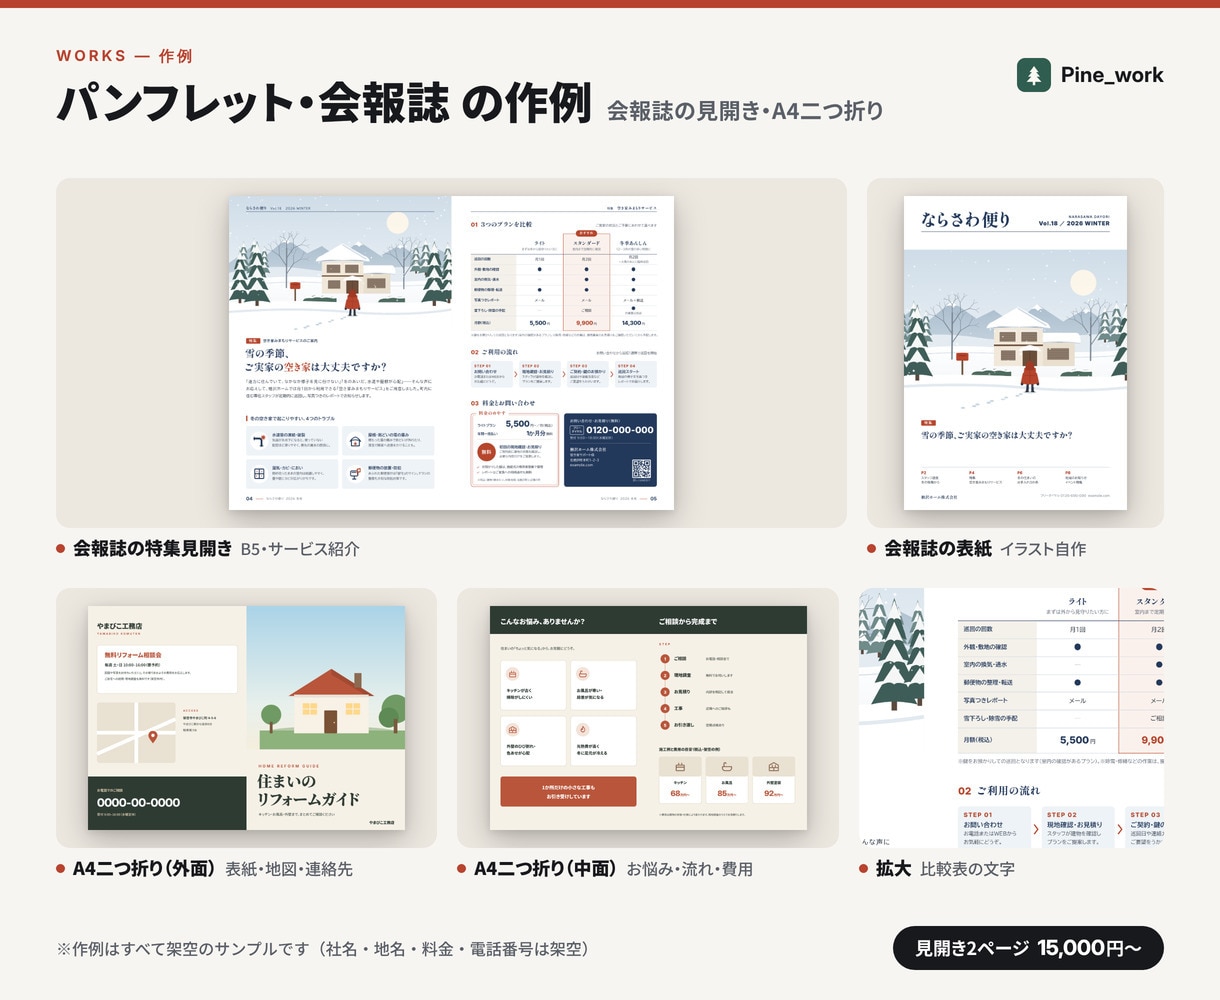Click the kitchen worry card icon in A4 inner thumbnail
The image size is (1220, 1000).
pos(513,674)
